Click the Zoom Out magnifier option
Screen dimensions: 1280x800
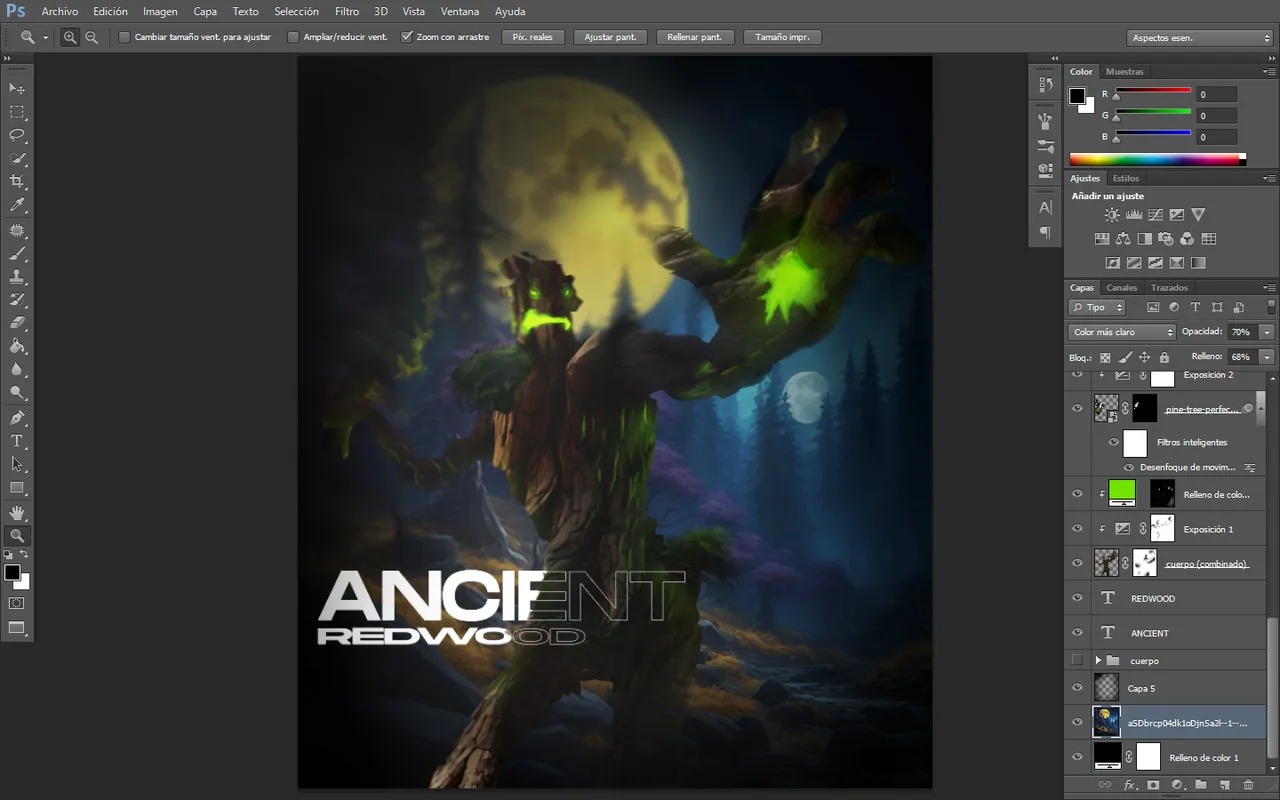tap(92, 37)
